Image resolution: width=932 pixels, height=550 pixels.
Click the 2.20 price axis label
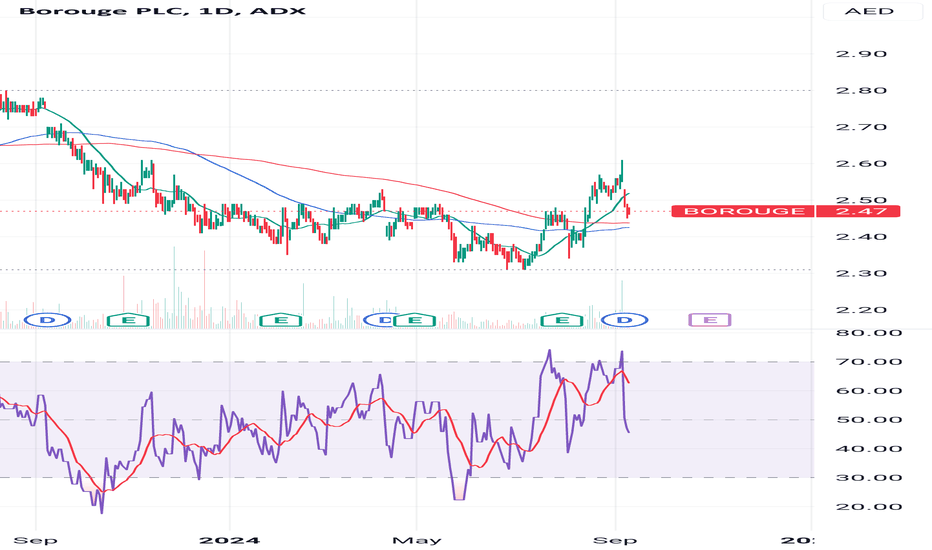point(861,310)
